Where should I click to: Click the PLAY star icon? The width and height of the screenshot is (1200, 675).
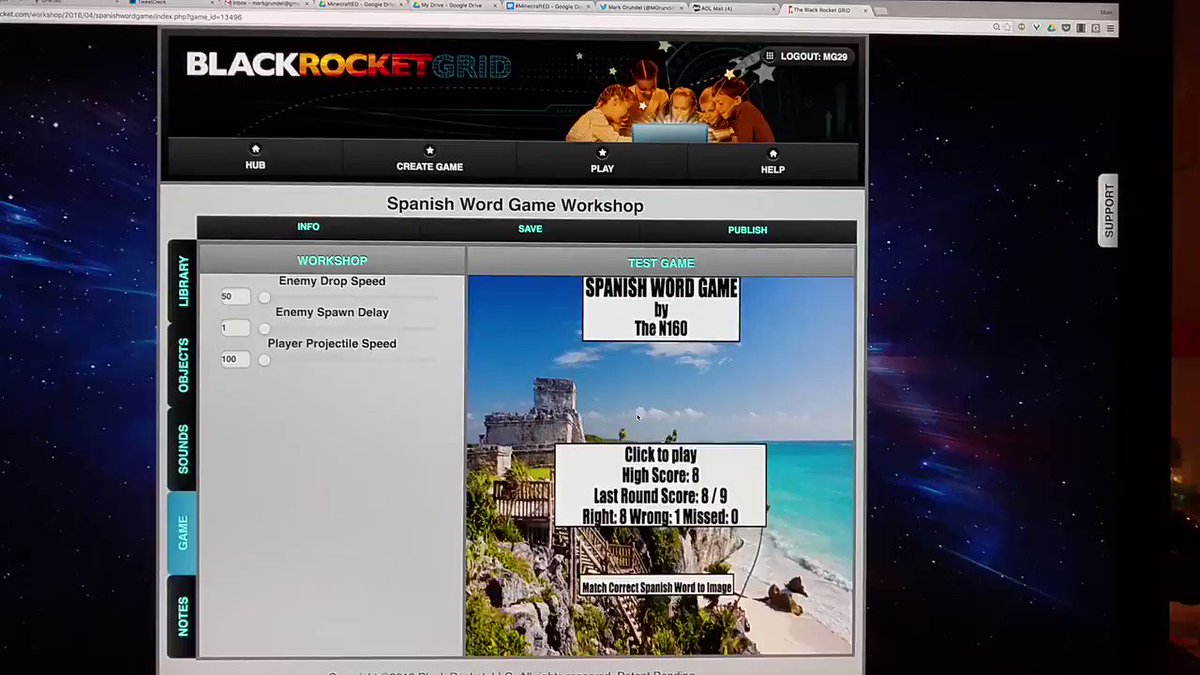tap(602, 153)
